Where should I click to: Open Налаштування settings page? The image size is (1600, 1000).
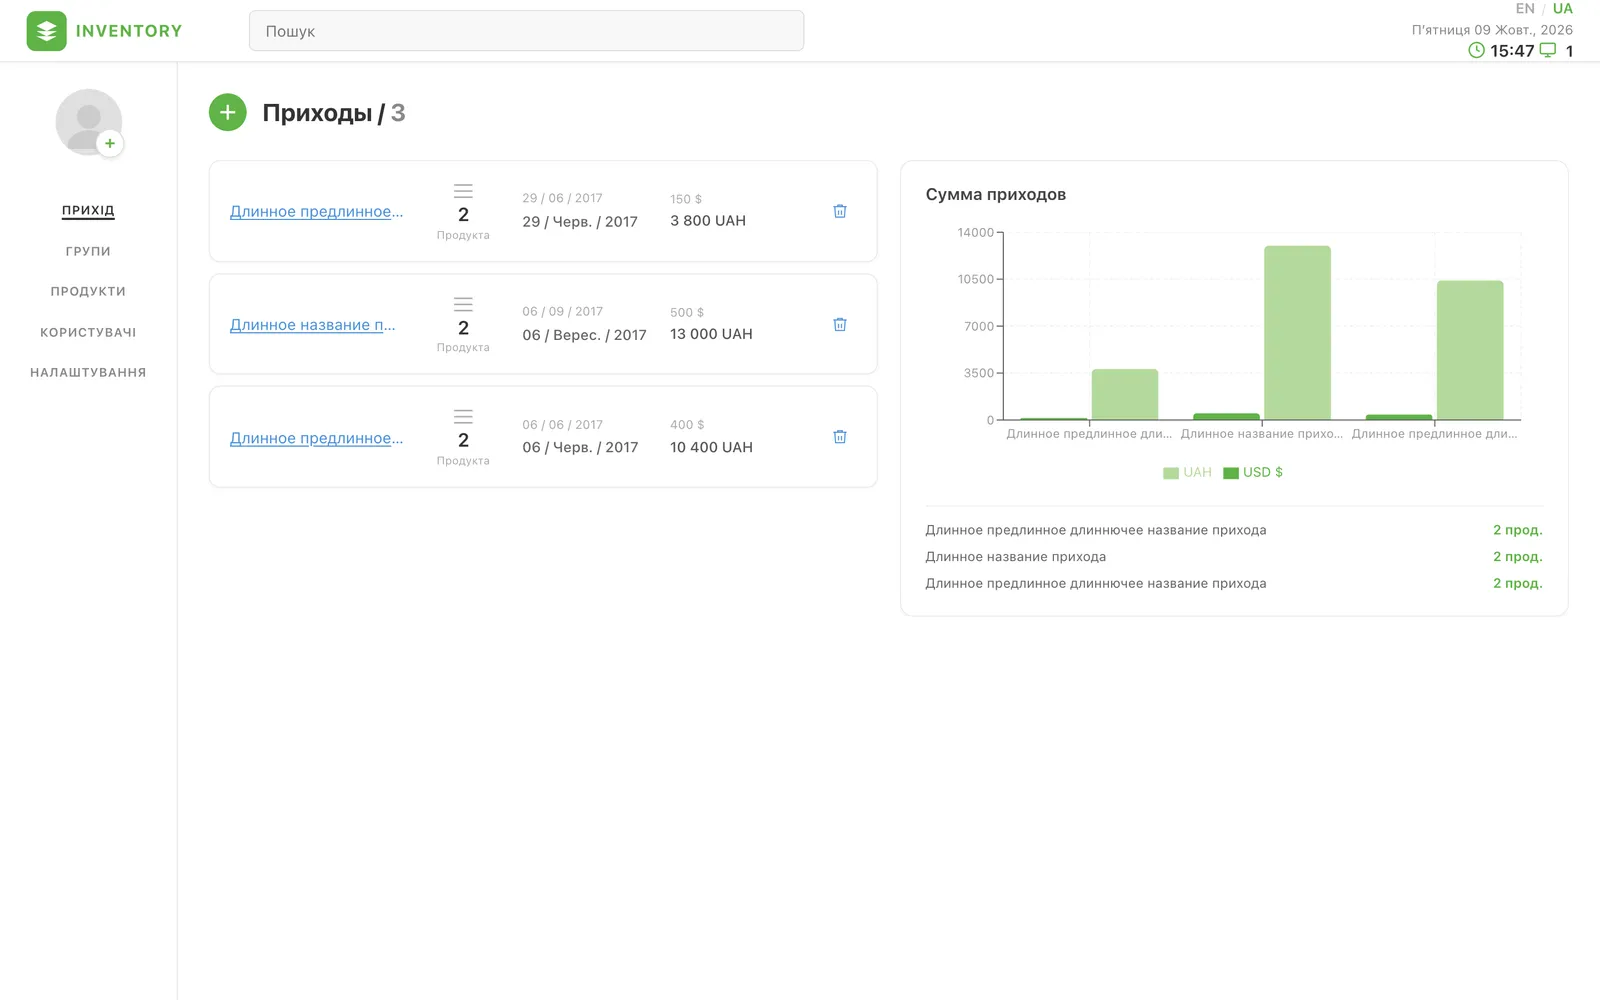coord(88,372)
